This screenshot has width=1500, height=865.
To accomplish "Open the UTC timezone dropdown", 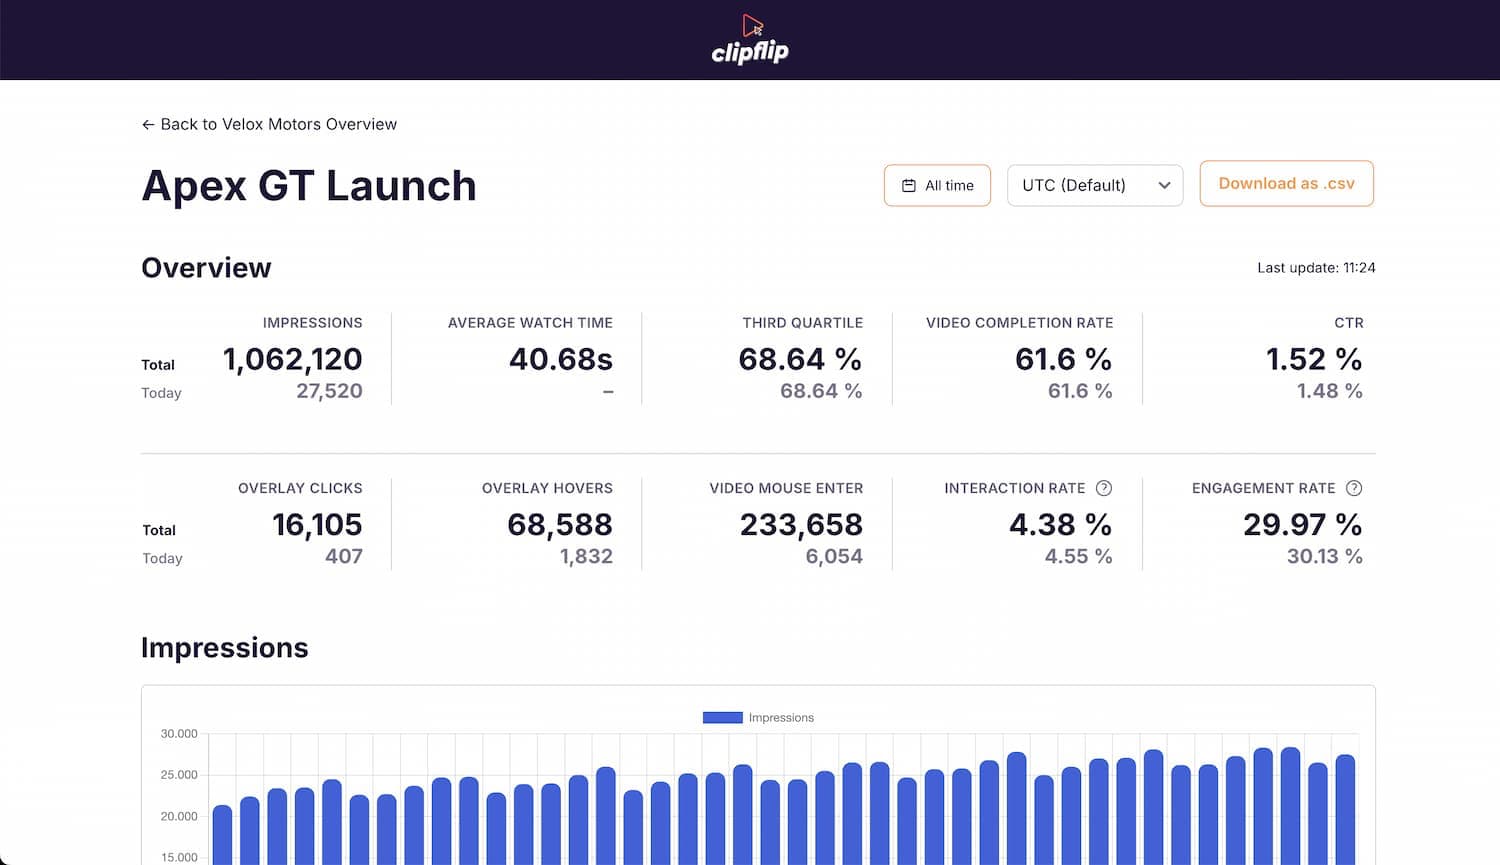I will tap(1094, 185).
